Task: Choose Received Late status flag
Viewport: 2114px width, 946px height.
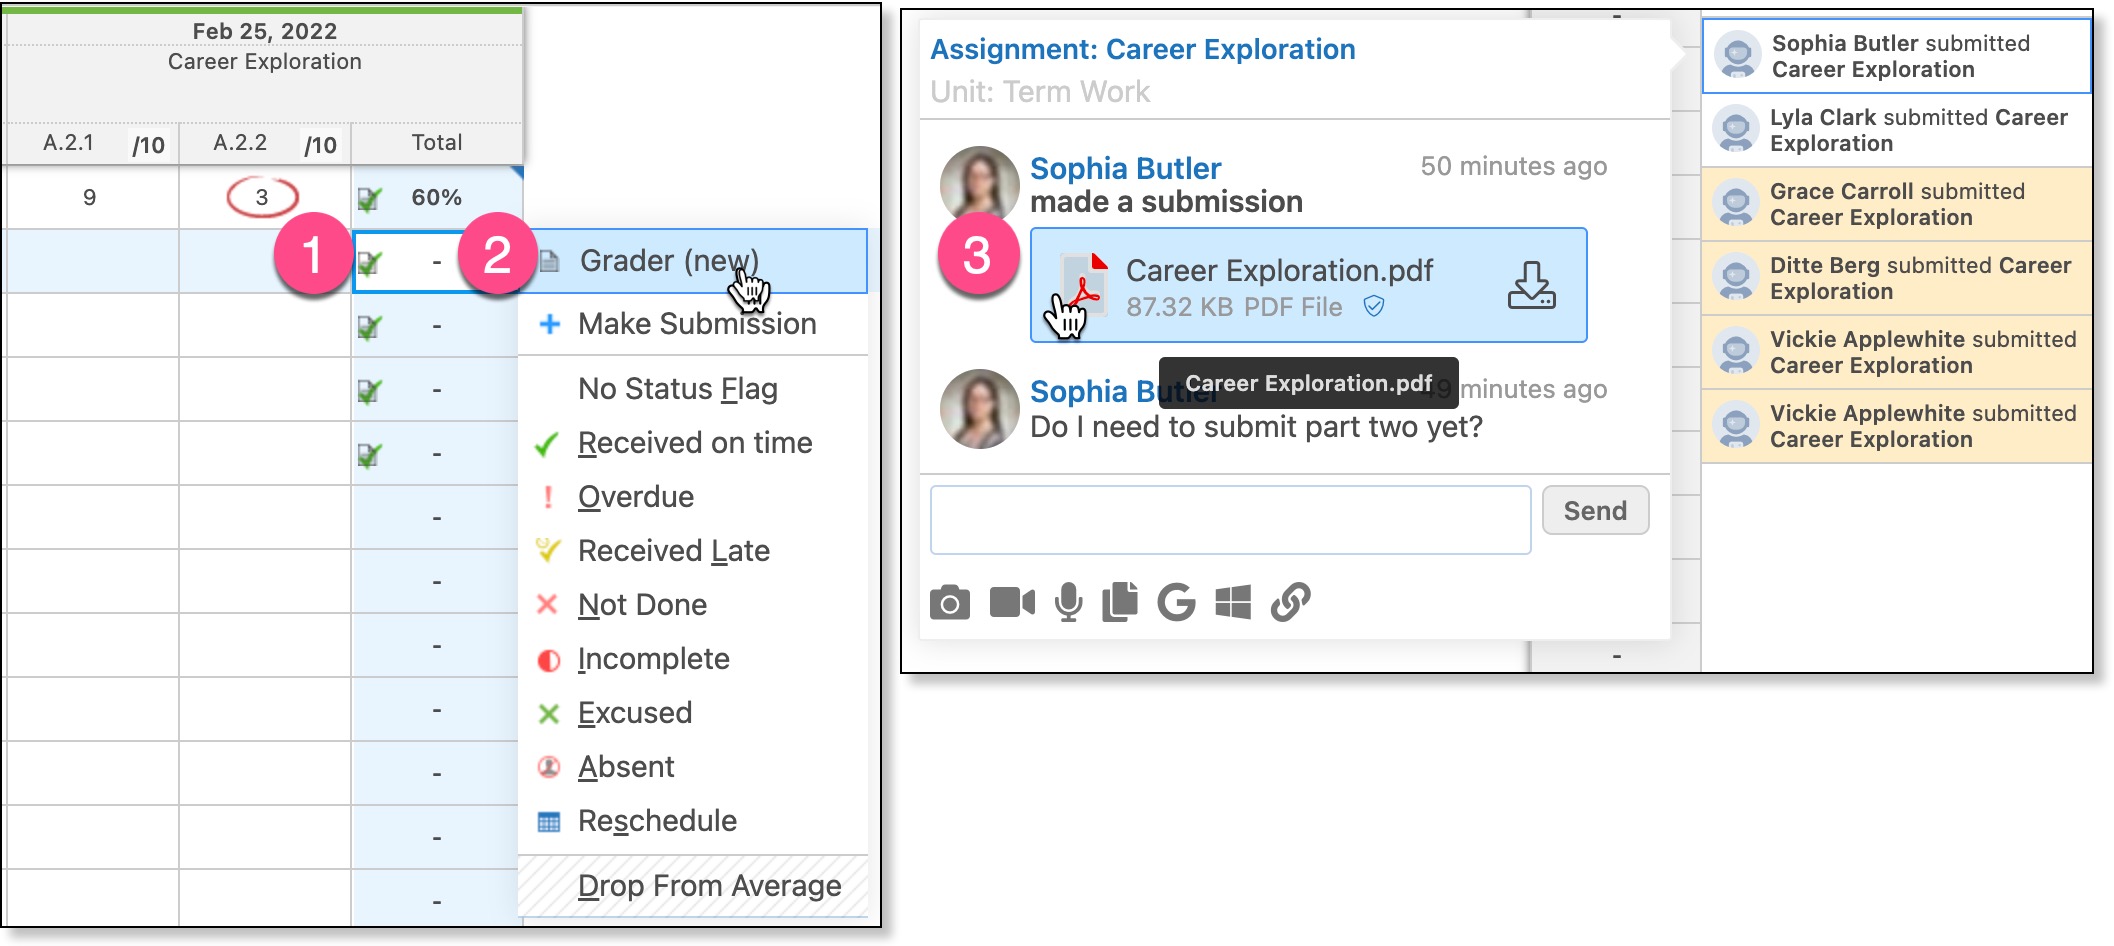Action: [673, 551]
